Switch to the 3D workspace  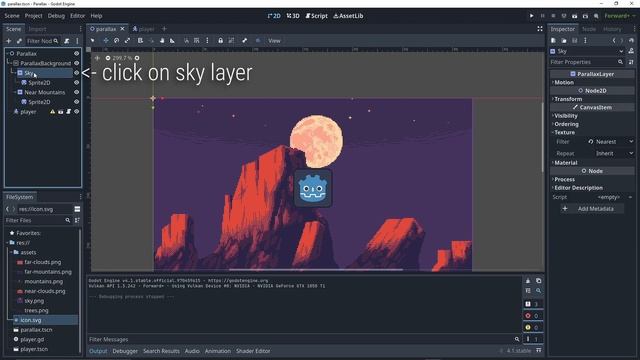click(293, 16)
